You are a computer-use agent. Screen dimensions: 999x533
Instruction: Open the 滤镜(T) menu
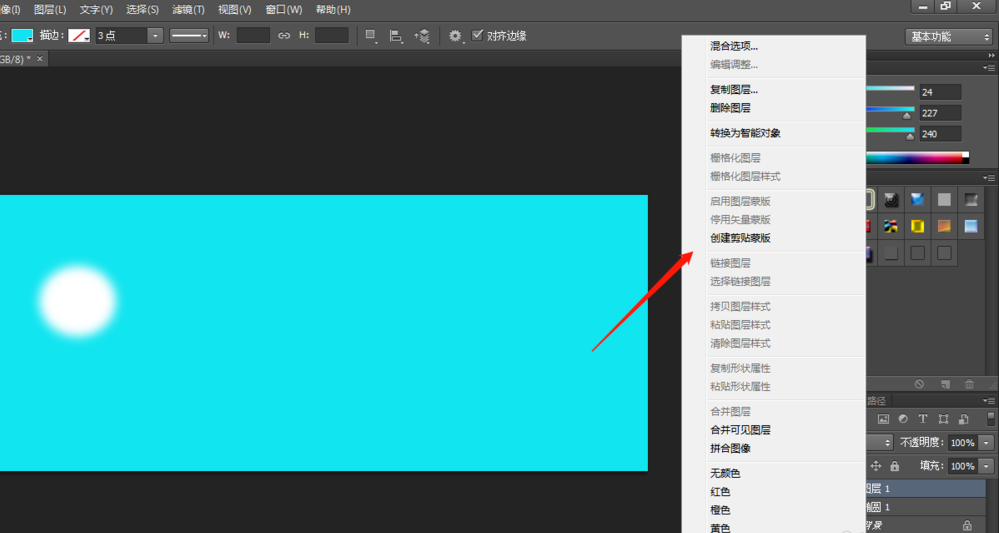click(188, 9)
